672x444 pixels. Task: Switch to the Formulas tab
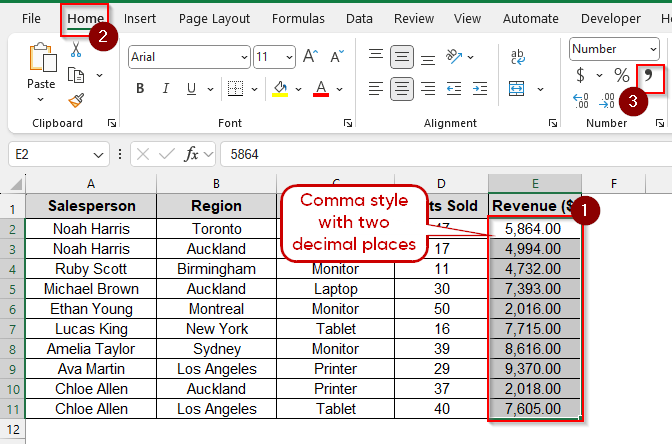[x=298, y=18]
